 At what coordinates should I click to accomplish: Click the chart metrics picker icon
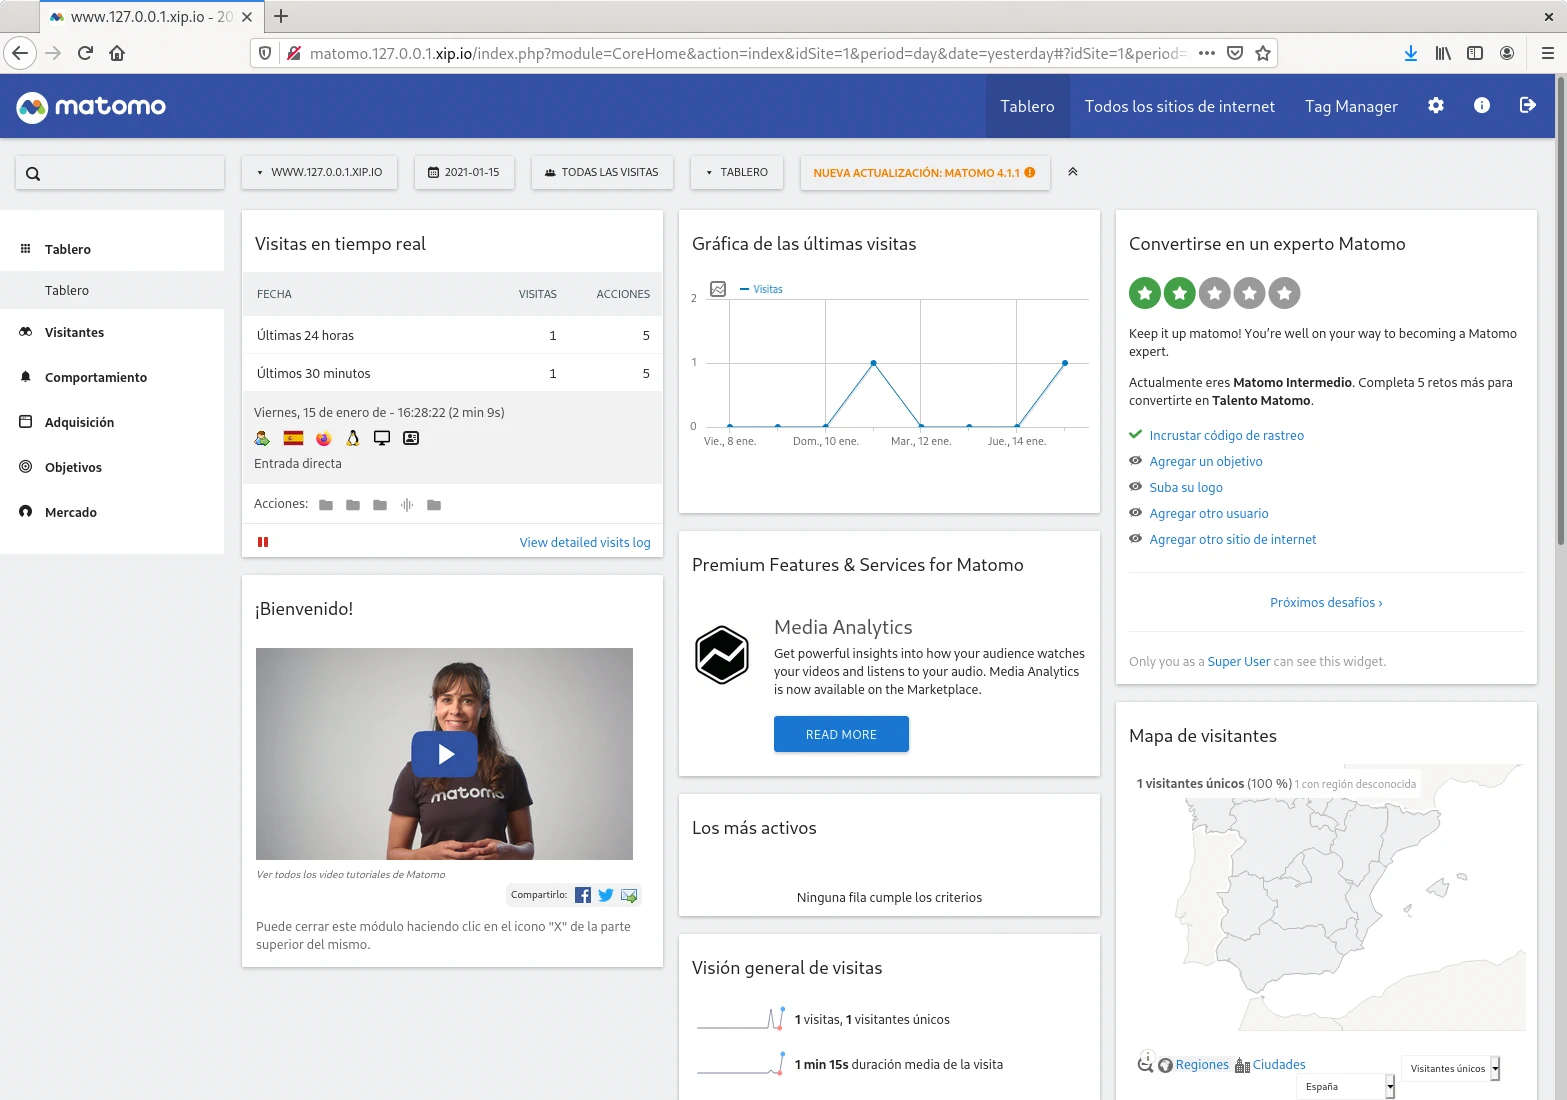[718, 289]
